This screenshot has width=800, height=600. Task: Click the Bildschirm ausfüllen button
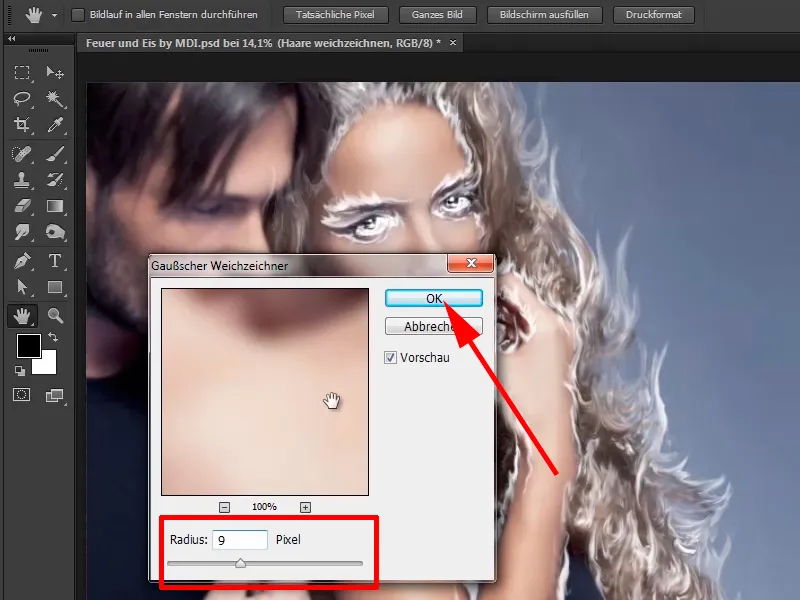544,15
